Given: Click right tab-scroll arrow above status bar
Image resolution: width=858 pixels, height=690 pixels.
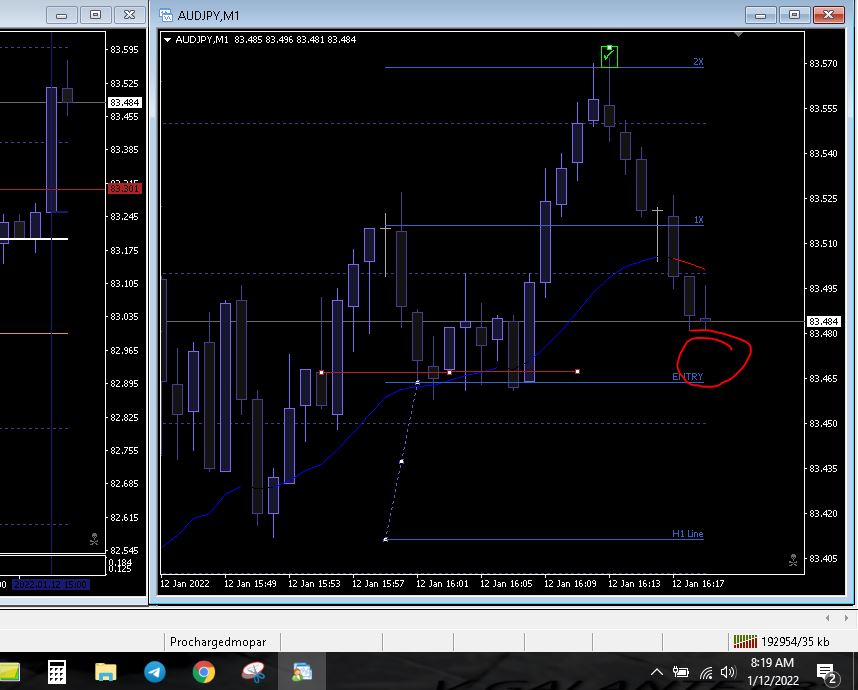Looking at the screenshot, I should [846, 618].
